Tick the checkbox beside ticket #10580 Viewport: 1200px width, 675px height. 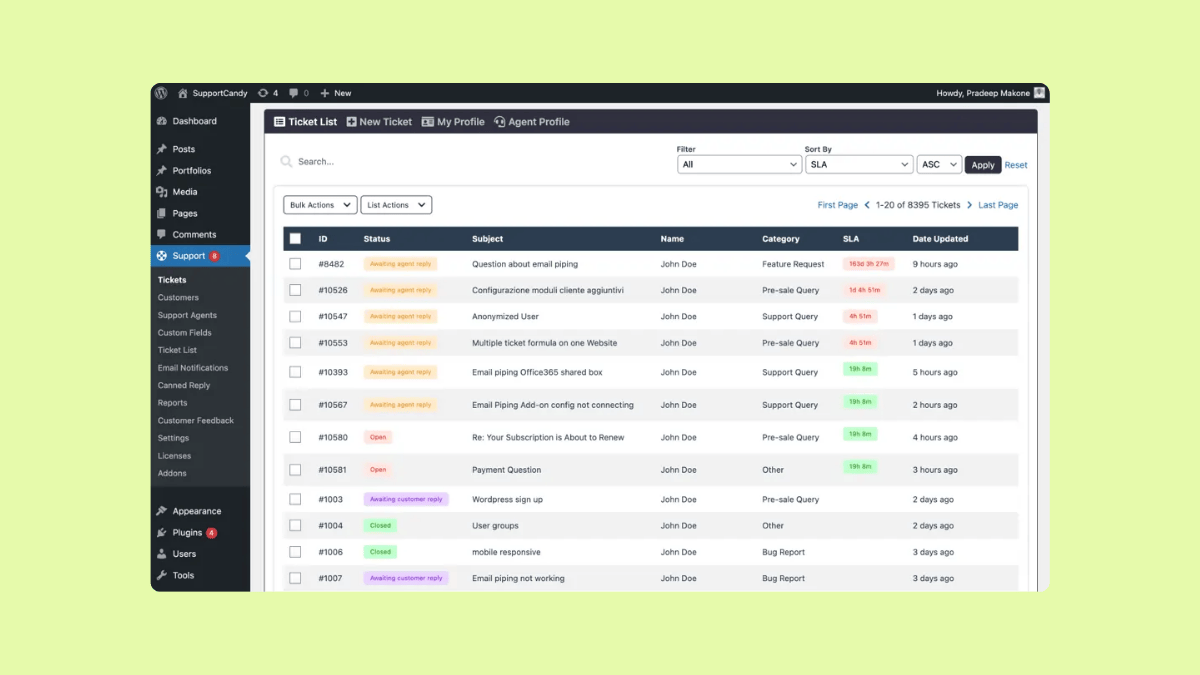click(x=295, y=437)
